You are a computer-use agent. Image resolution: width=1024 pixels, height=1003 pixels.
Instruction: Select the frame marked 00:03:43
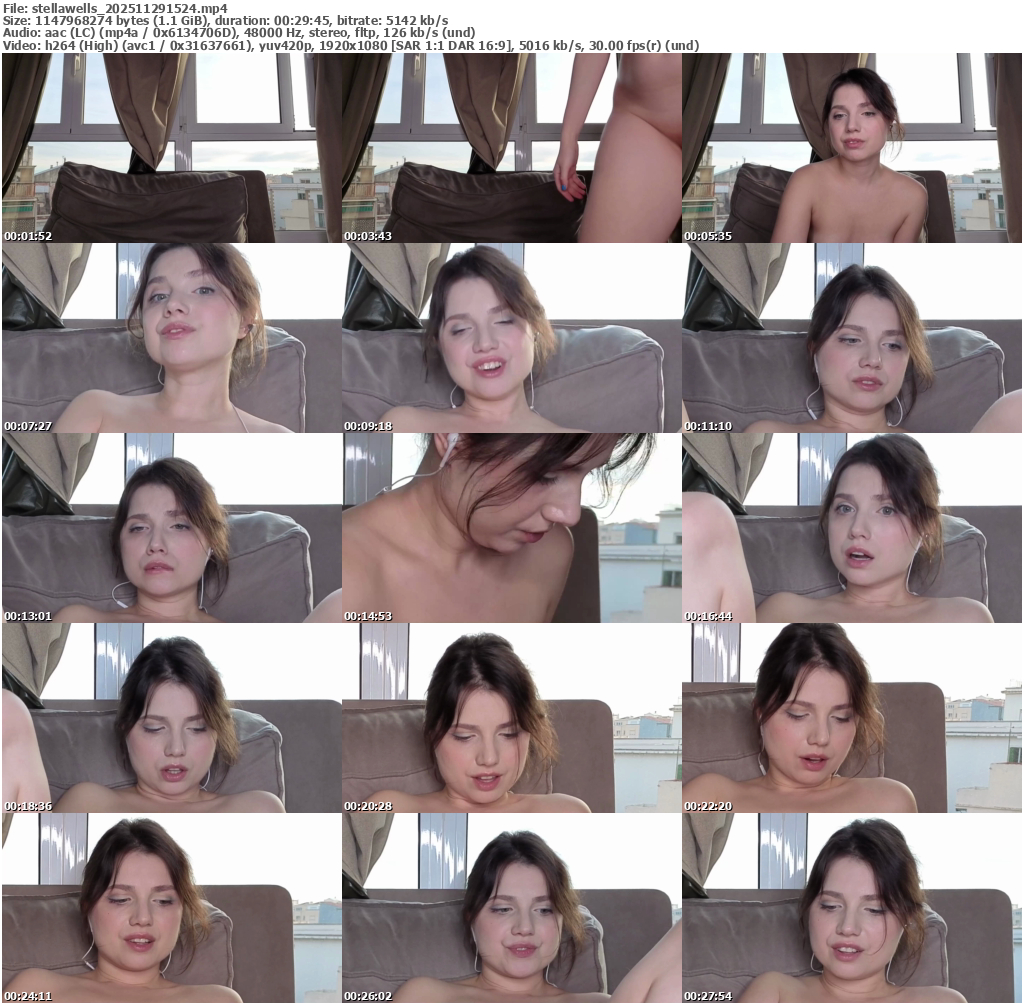pyautogui.click(x=511, y=148)
